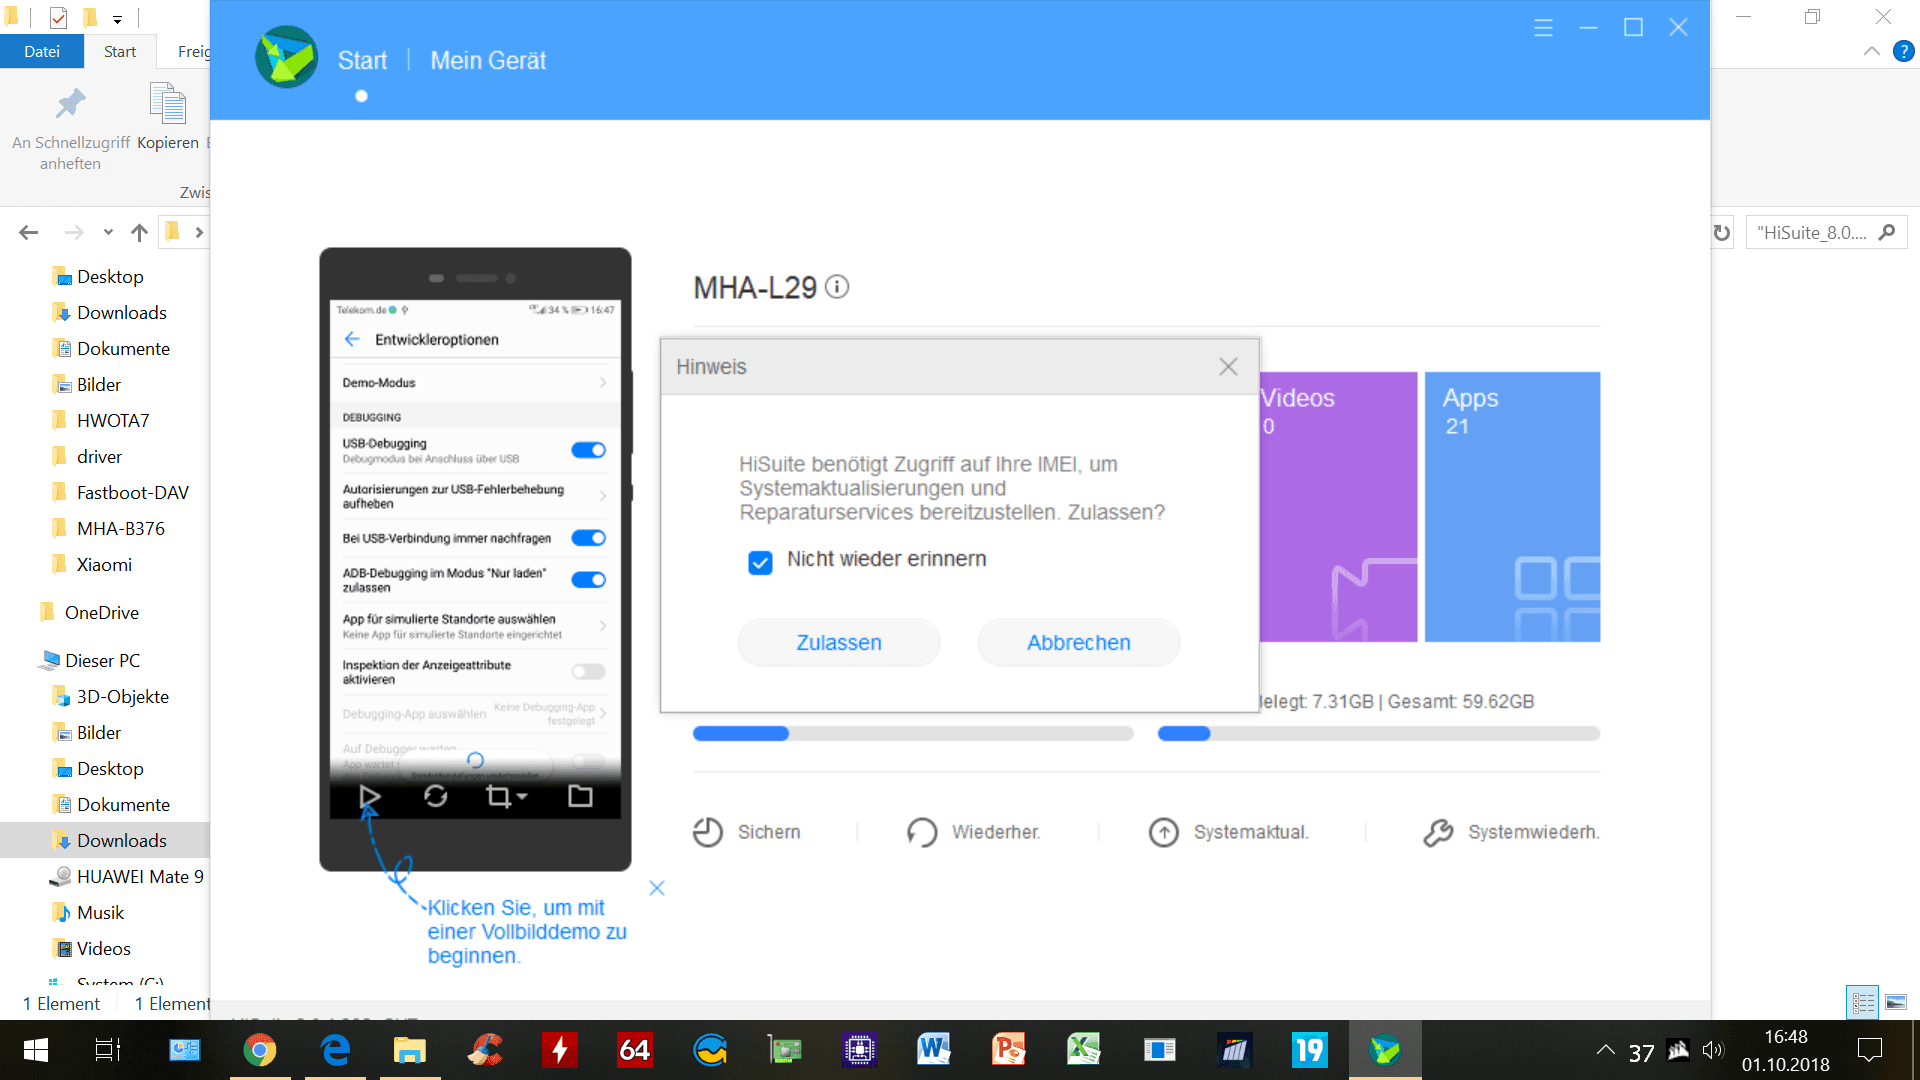Show hidden system tray icons
The width and height of the screenshot is (1920, 1080).
click(1605, 1050)
